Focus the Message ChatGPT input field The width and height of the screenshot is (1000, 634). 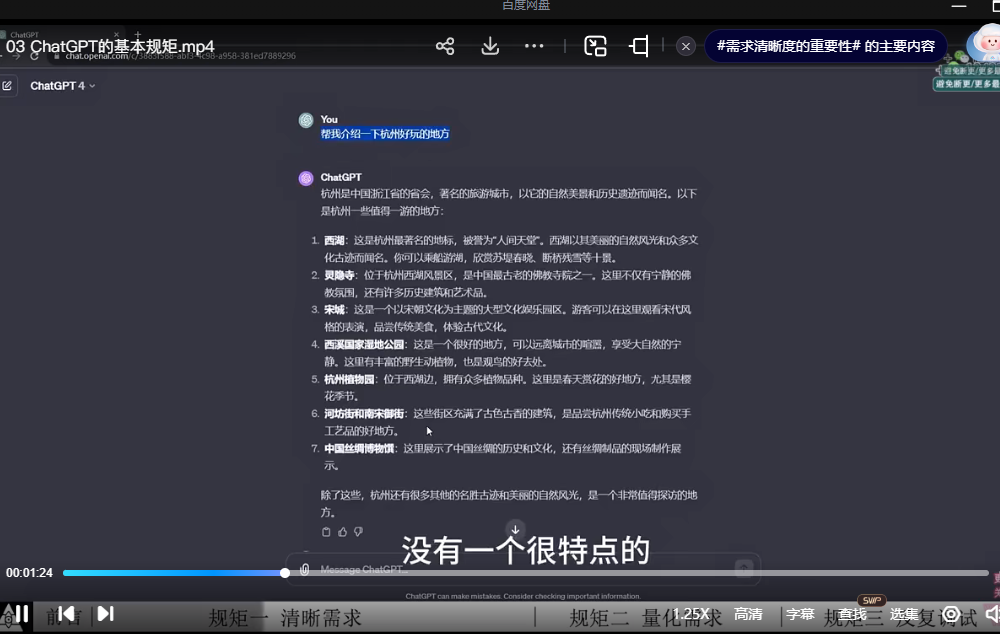(523, 569)
